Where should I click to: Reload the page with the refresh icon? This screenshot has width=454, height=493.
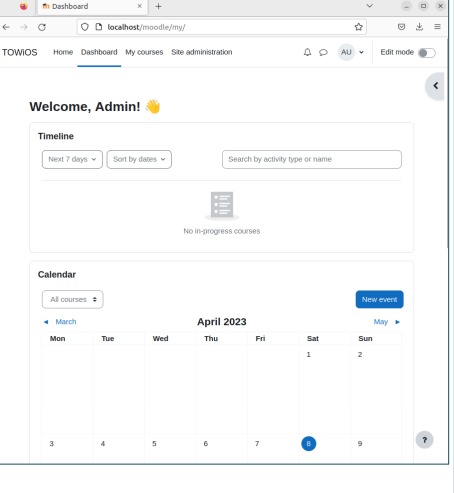point(42,27)
